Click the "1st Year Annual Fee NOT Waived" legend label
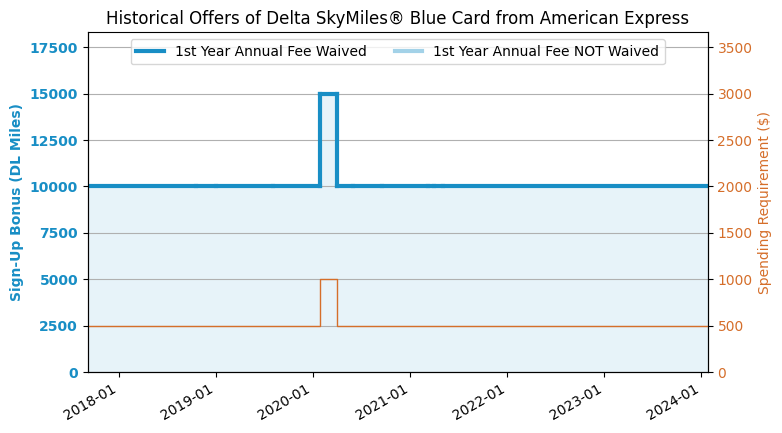The height and width of the screenshot is (433, 782). (x=545, y=51)
